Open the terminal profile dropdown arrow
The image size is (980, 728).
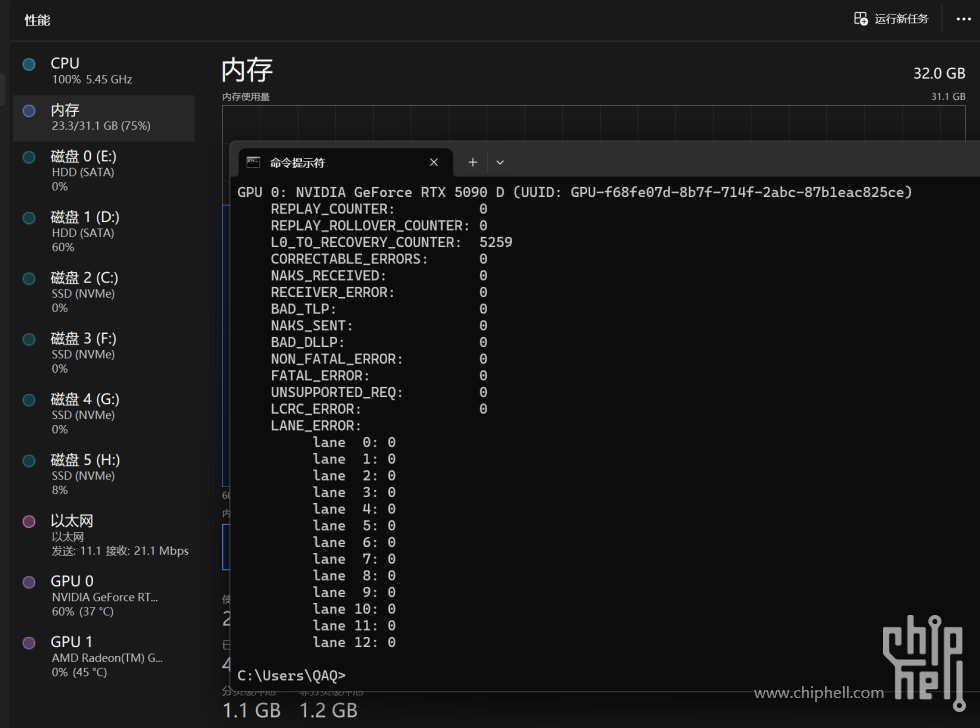click(500, 162)
